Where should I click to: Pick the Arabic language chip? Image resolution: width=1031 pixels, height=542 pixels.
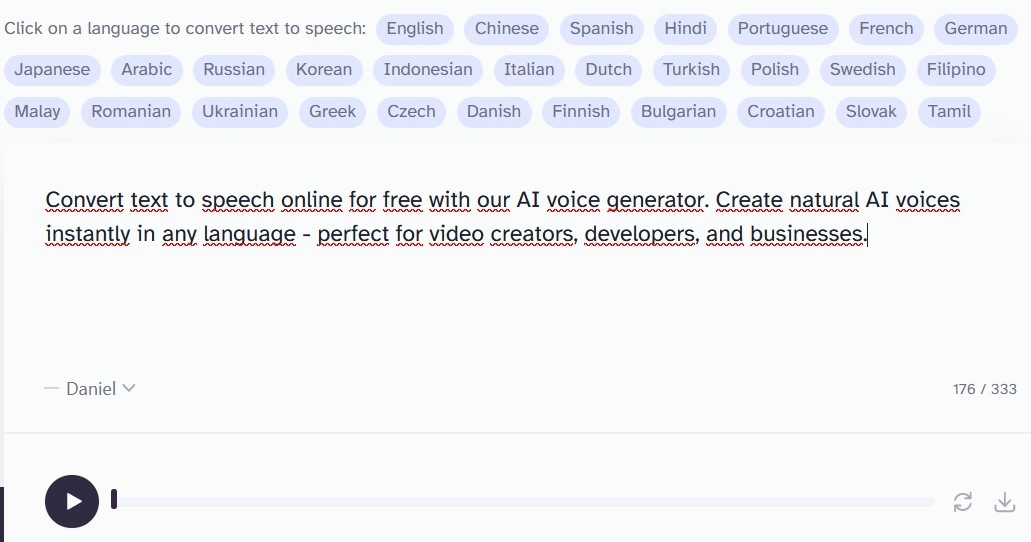147,70
